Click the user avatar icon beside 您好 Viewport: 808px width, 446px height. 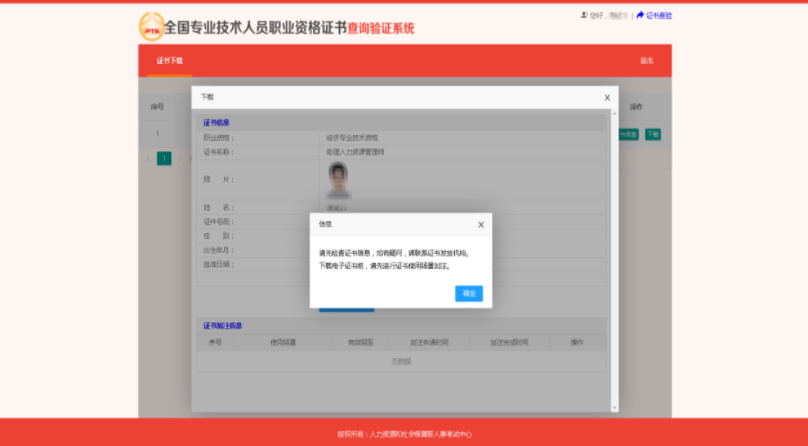point(584,15)
